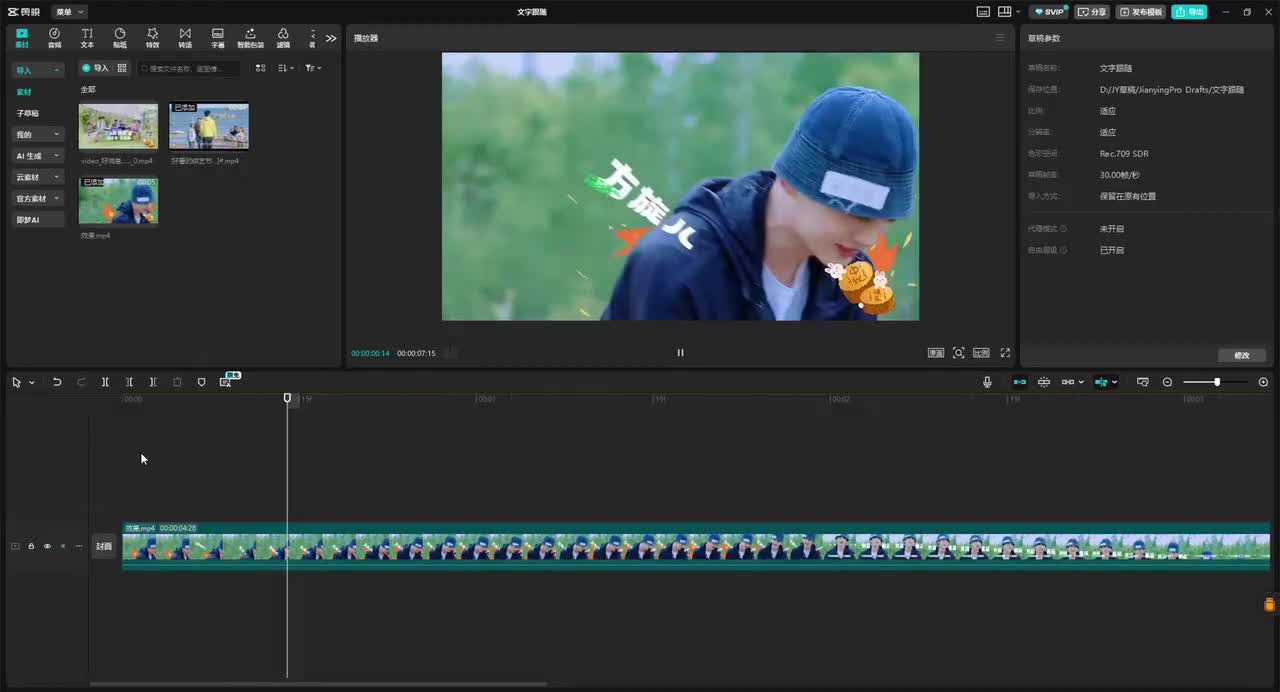Viewport: 1280px width, 692px height.
Task: Click the 发布模板 publish template button
Action: coord(1141,12)
